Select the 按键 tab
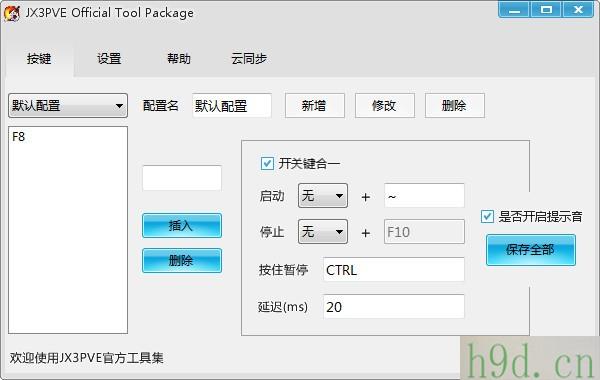Viewport: 600px width, 380px height. pyautogui.click(x=39, y=59)
